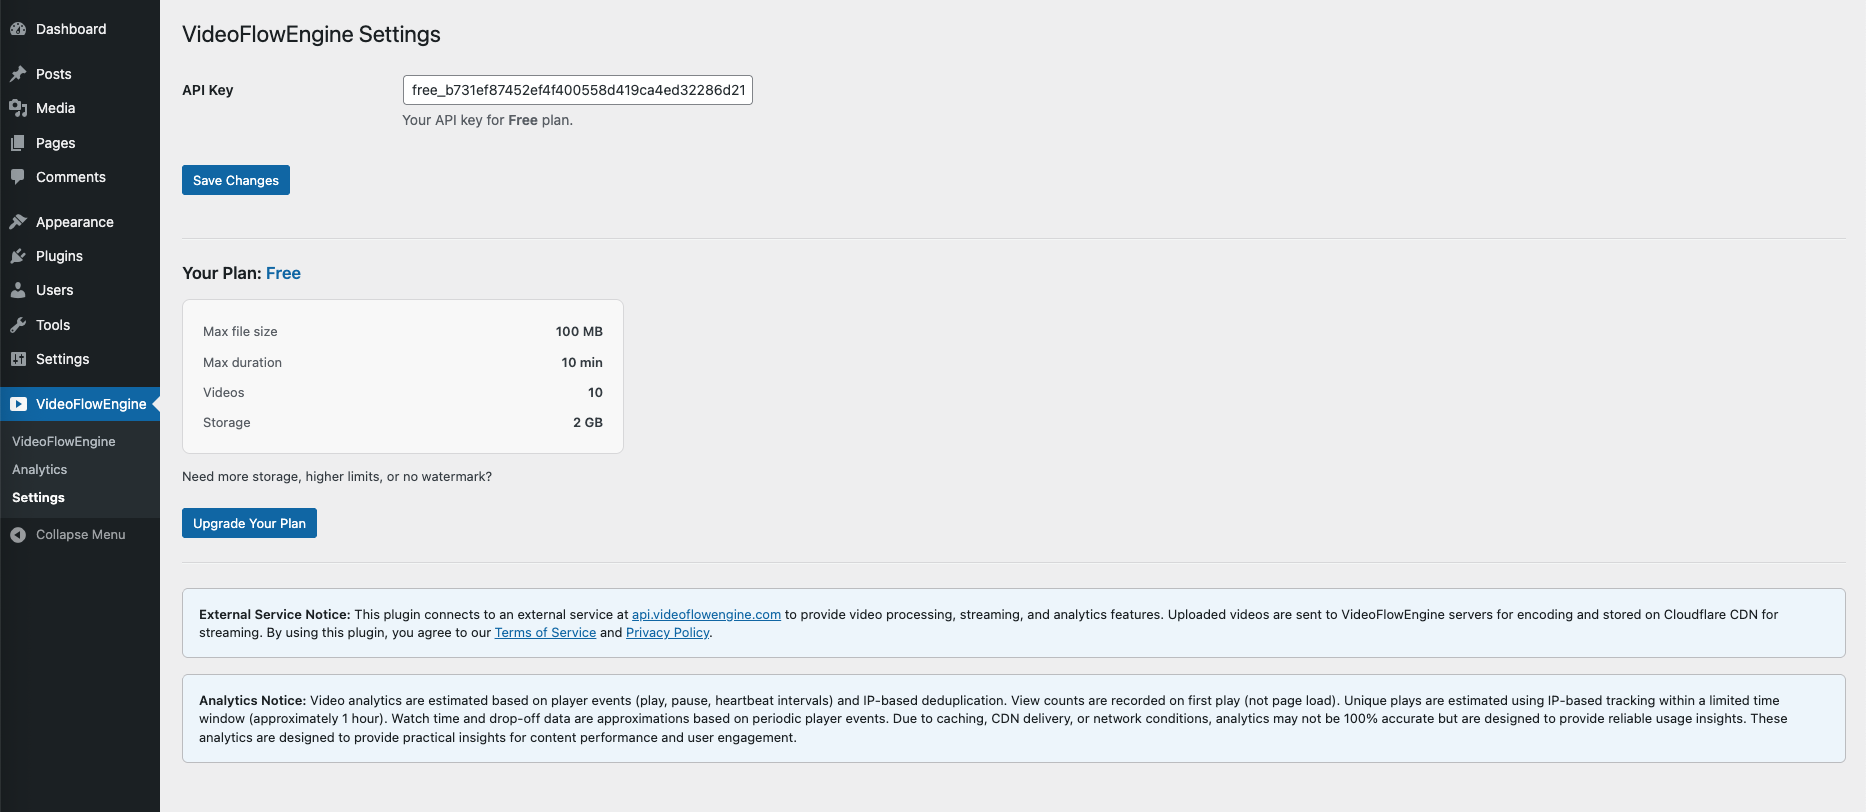Follow the Terms of Service link
Screen dimensions: 1866x812
click(545, 633)
